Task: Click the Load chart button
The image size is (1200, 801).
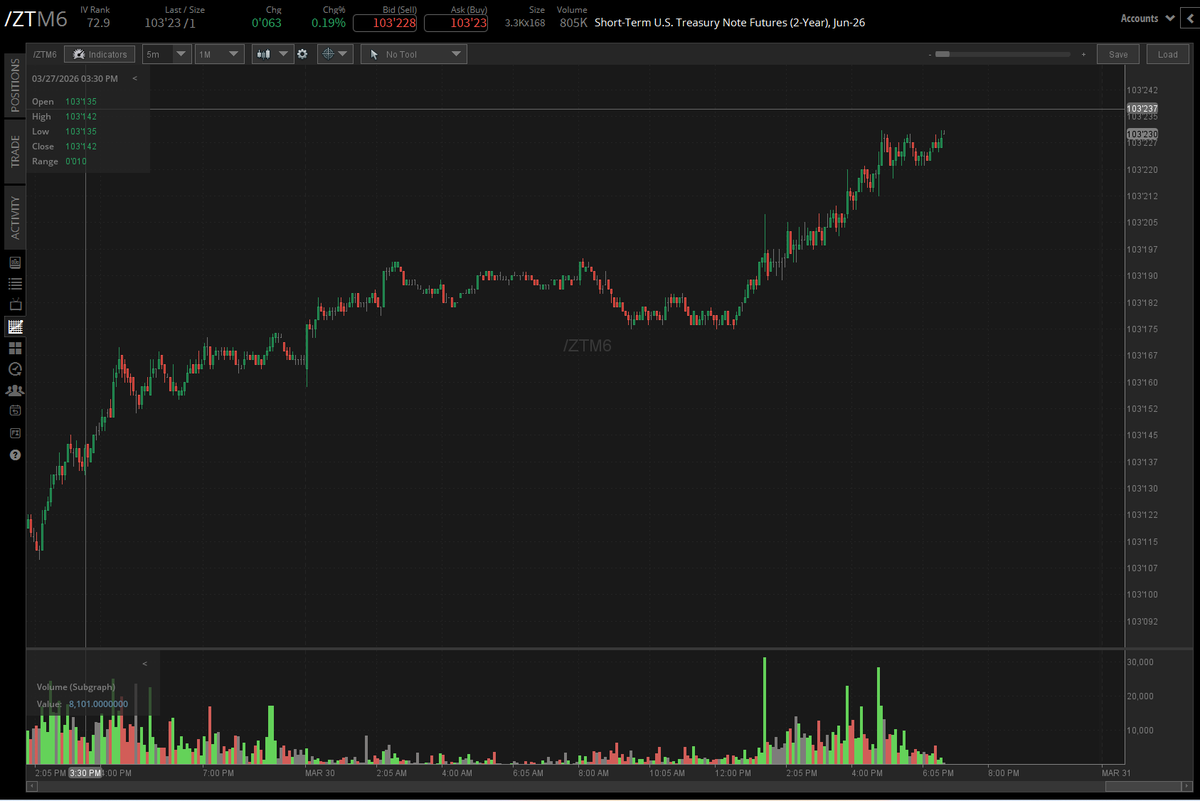Action: 1167,54
